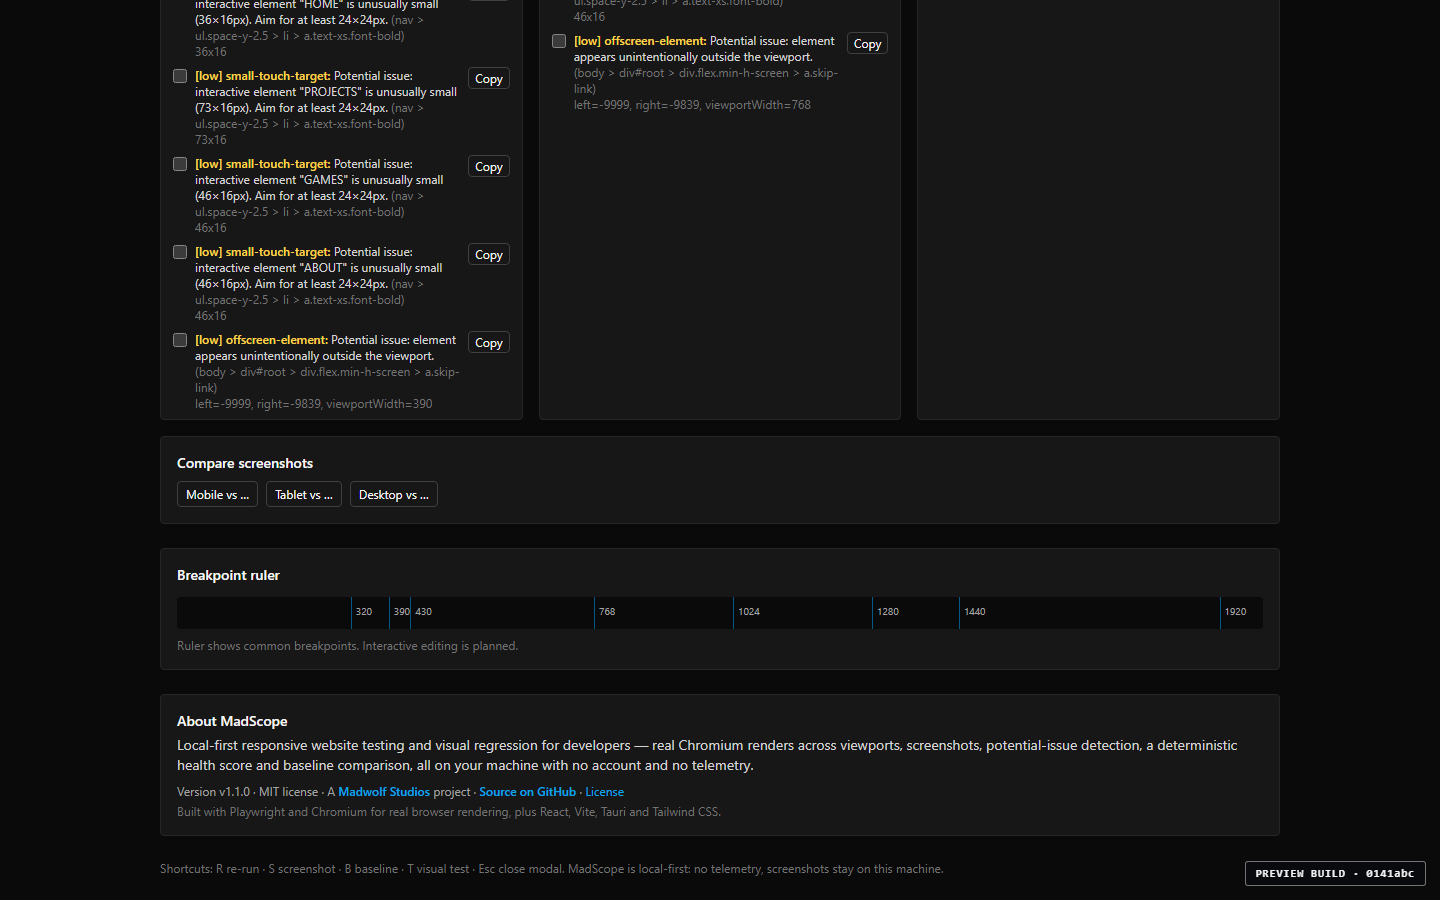
Task: Select checkbox for offscreen-element issue at viewportWidth=390
Action: (x=180, y=340)
